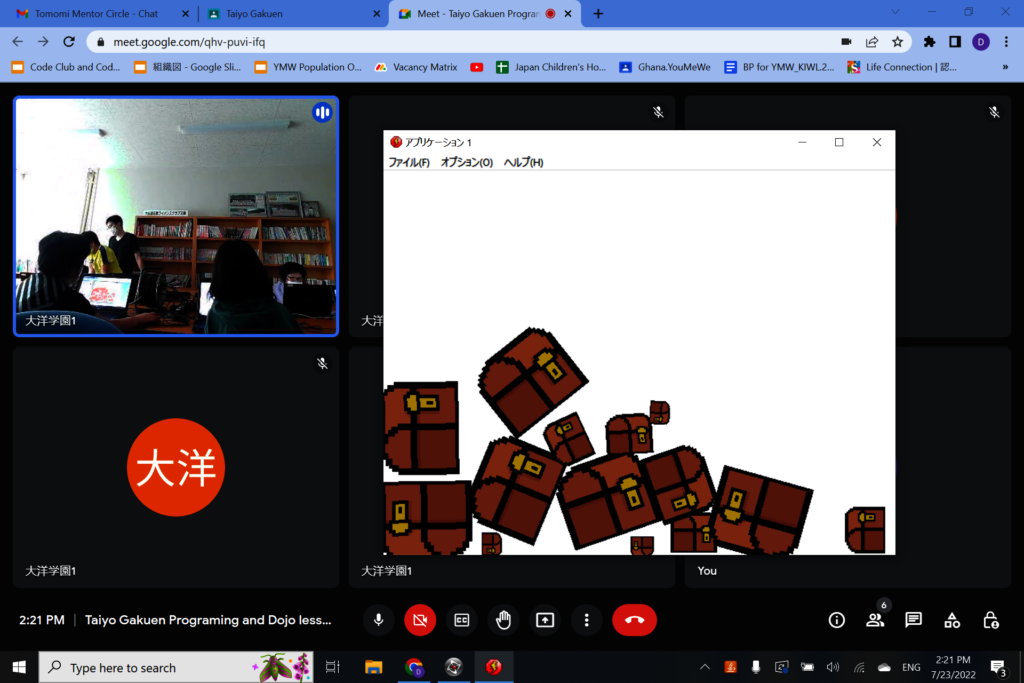Open the BP for YMW_KIWL.2... bookmark
Screen dimensions: 1024x683
(779, 67)
